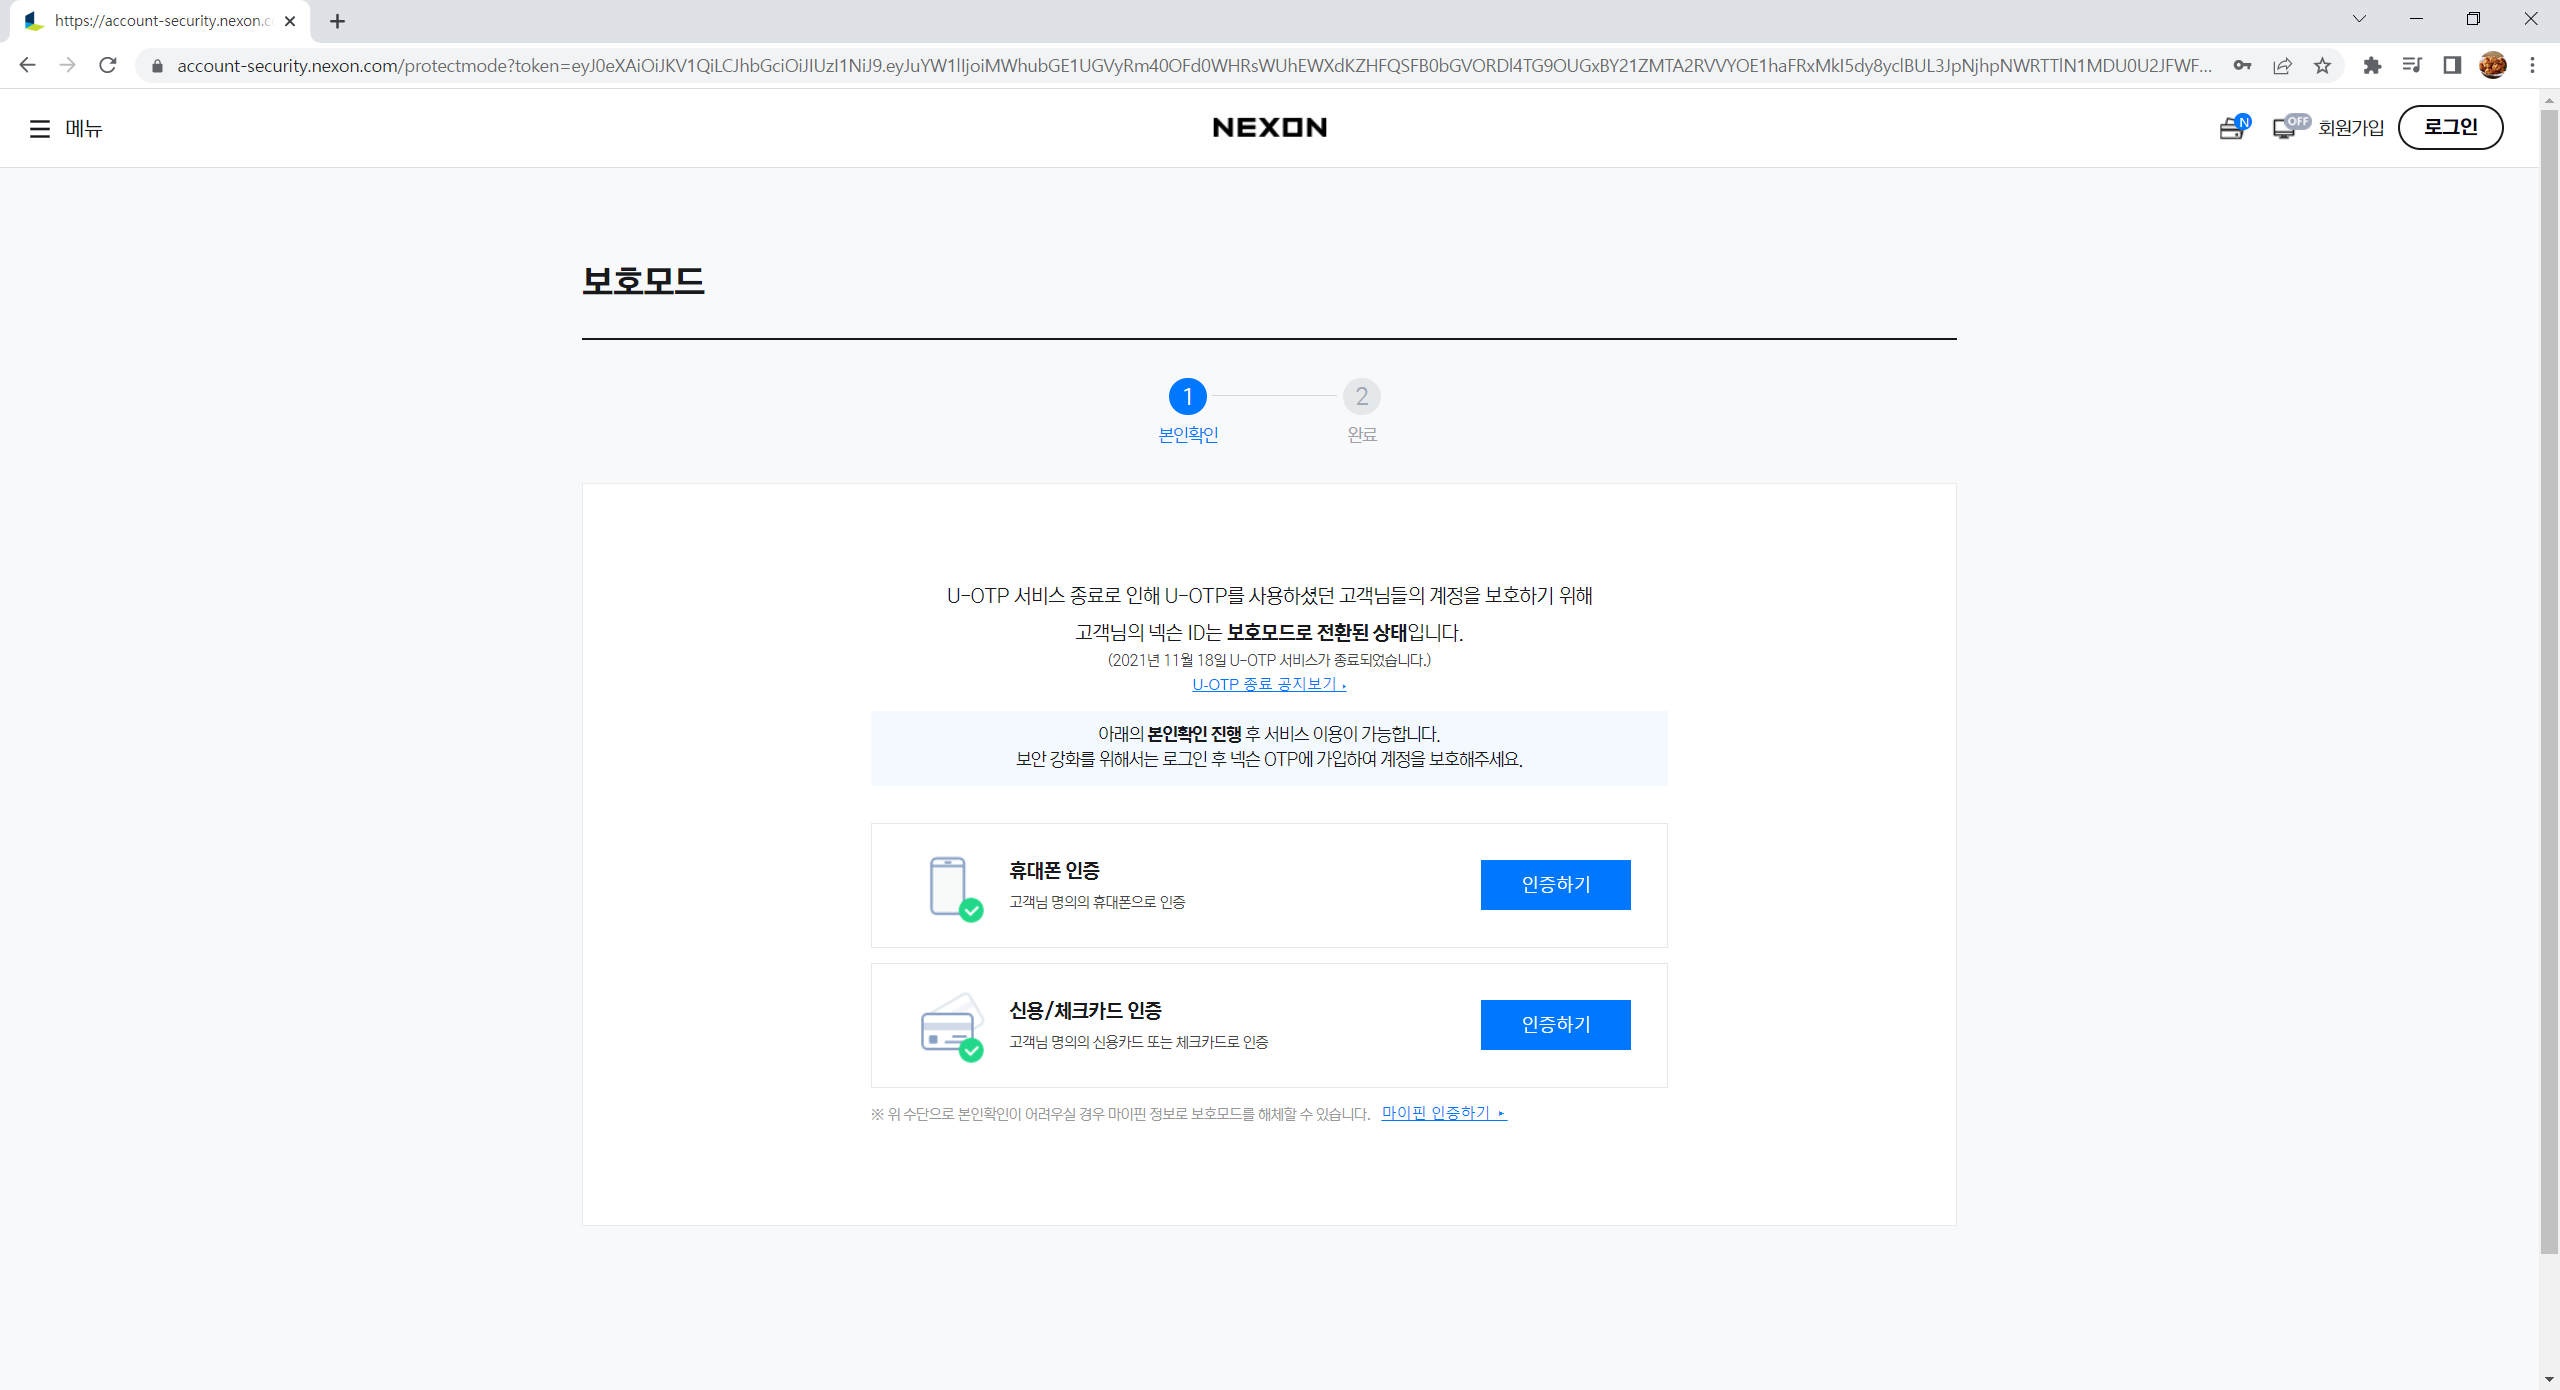Reload the page

108,65
